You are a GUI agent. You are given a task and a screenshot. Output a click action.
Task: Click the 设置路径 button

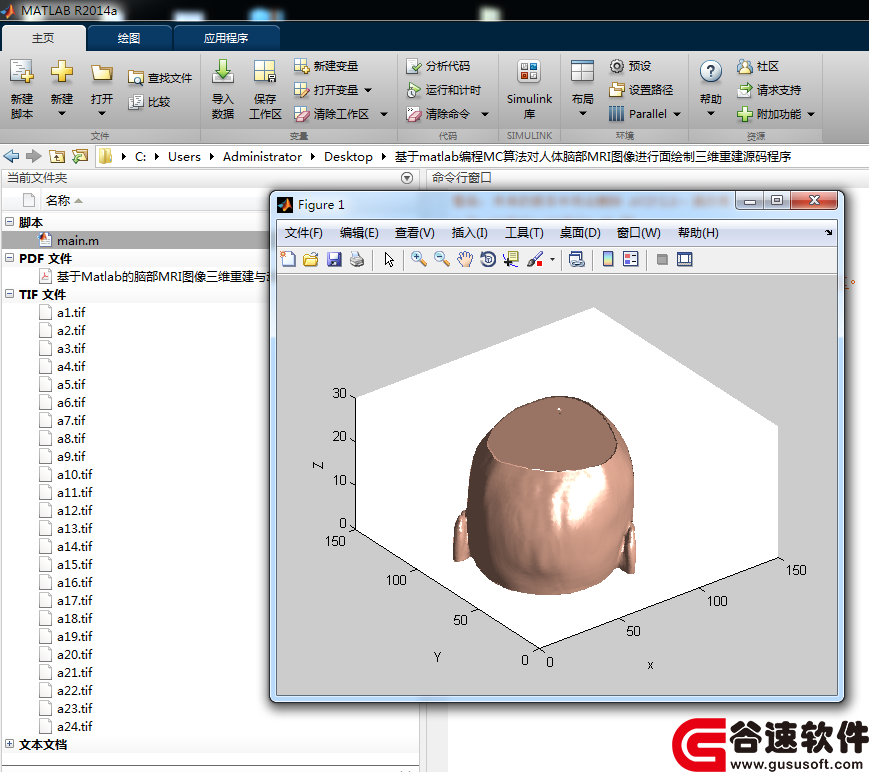click(x=641, y=90)
